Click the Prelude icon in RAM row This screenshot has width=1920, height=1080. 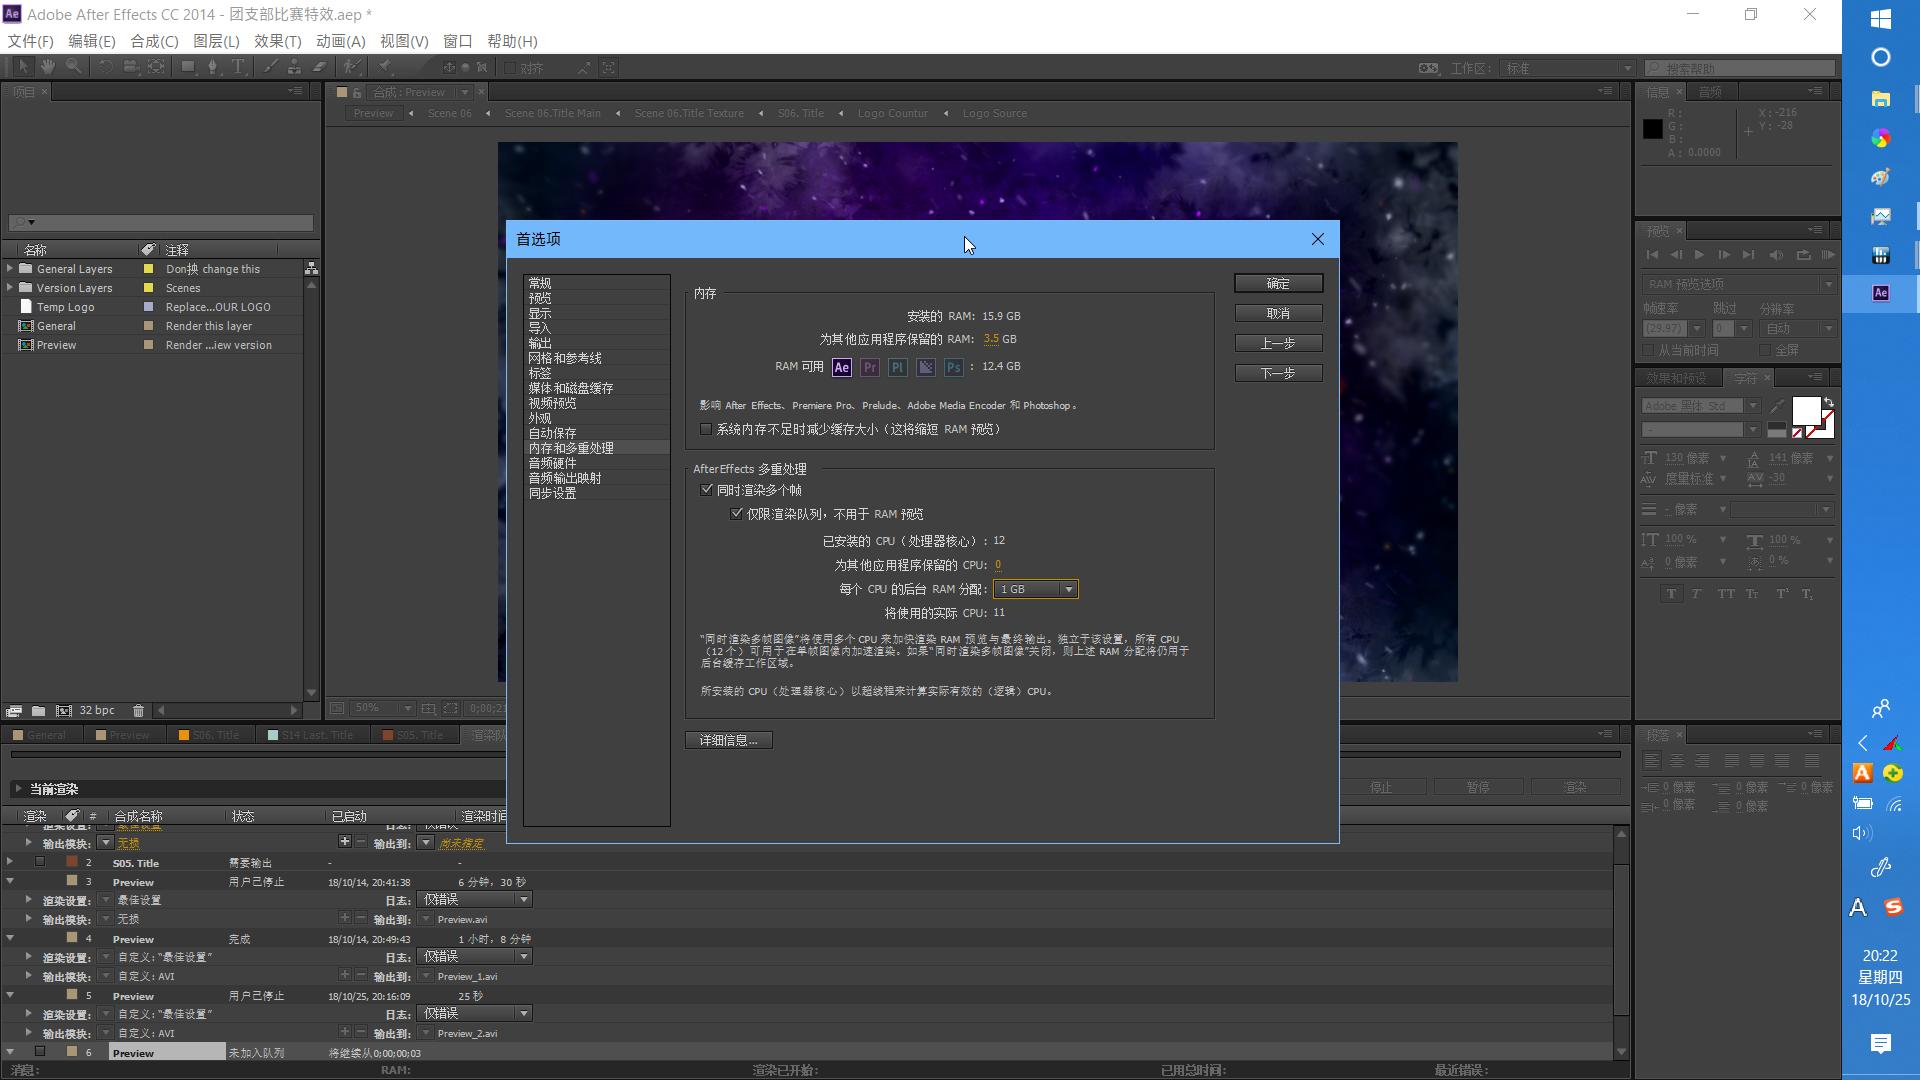point(898,368)
